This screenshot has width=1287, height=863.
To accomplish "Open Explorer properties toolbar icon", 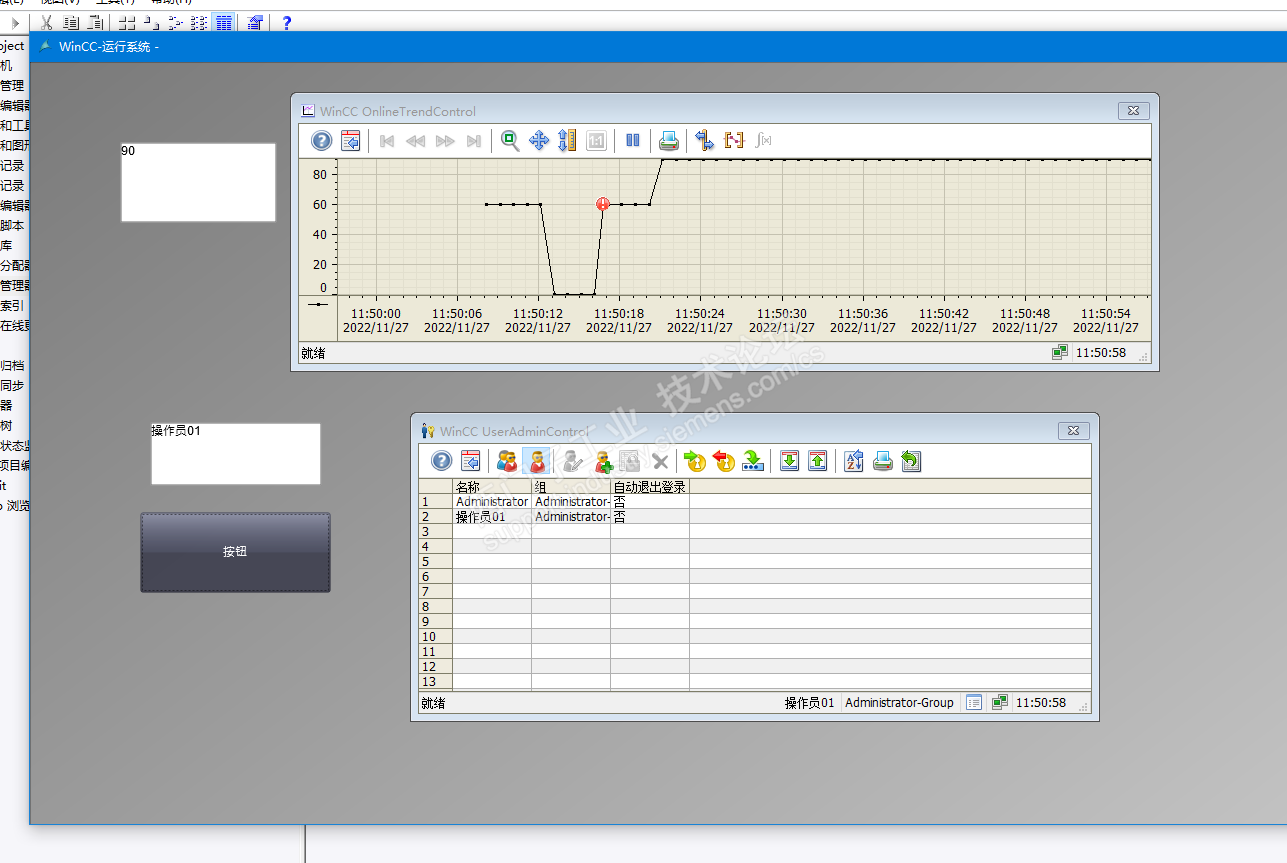I will [x=255, y=22].
